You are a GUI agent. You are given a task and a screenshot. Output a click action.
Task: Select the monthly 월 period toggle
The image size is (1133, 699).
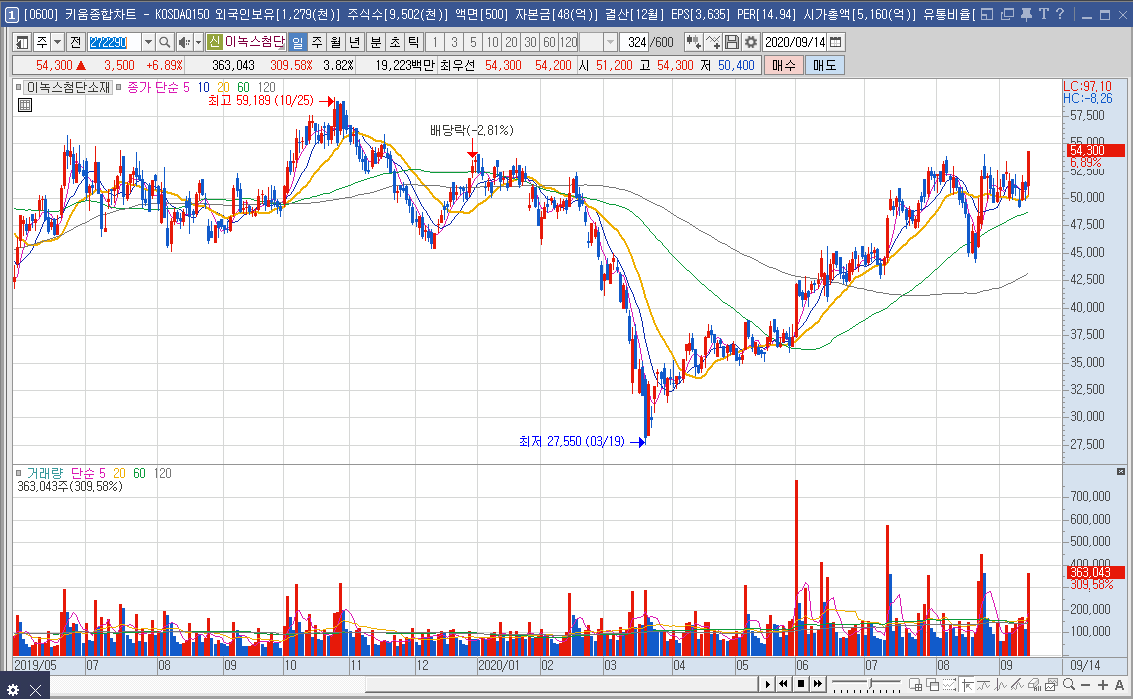tap(335, 43)
